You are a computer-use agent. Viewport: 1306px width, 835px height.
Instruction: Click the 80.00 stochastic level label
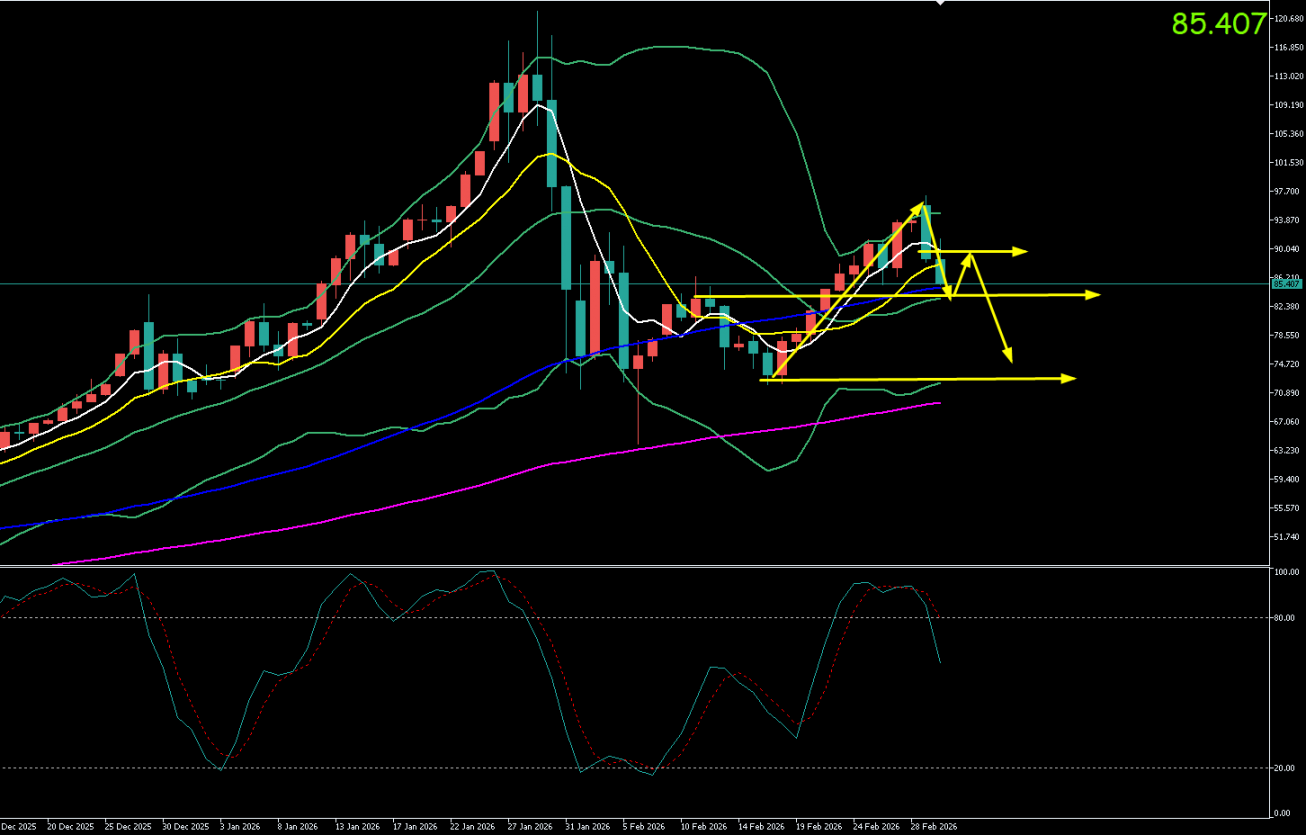pos(1285,618)
